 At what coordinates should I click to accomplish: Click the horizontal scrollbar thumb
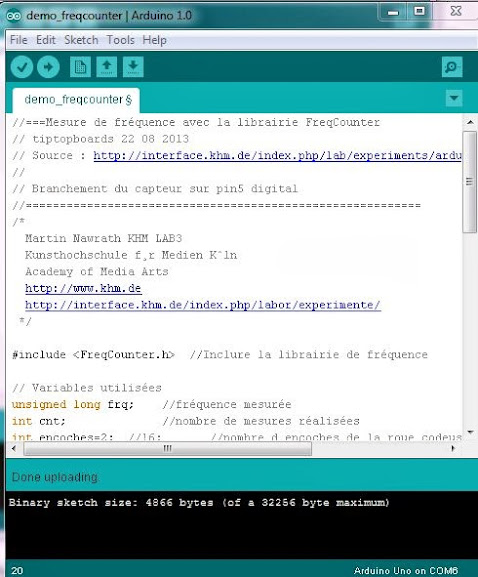tap(168, 449)
